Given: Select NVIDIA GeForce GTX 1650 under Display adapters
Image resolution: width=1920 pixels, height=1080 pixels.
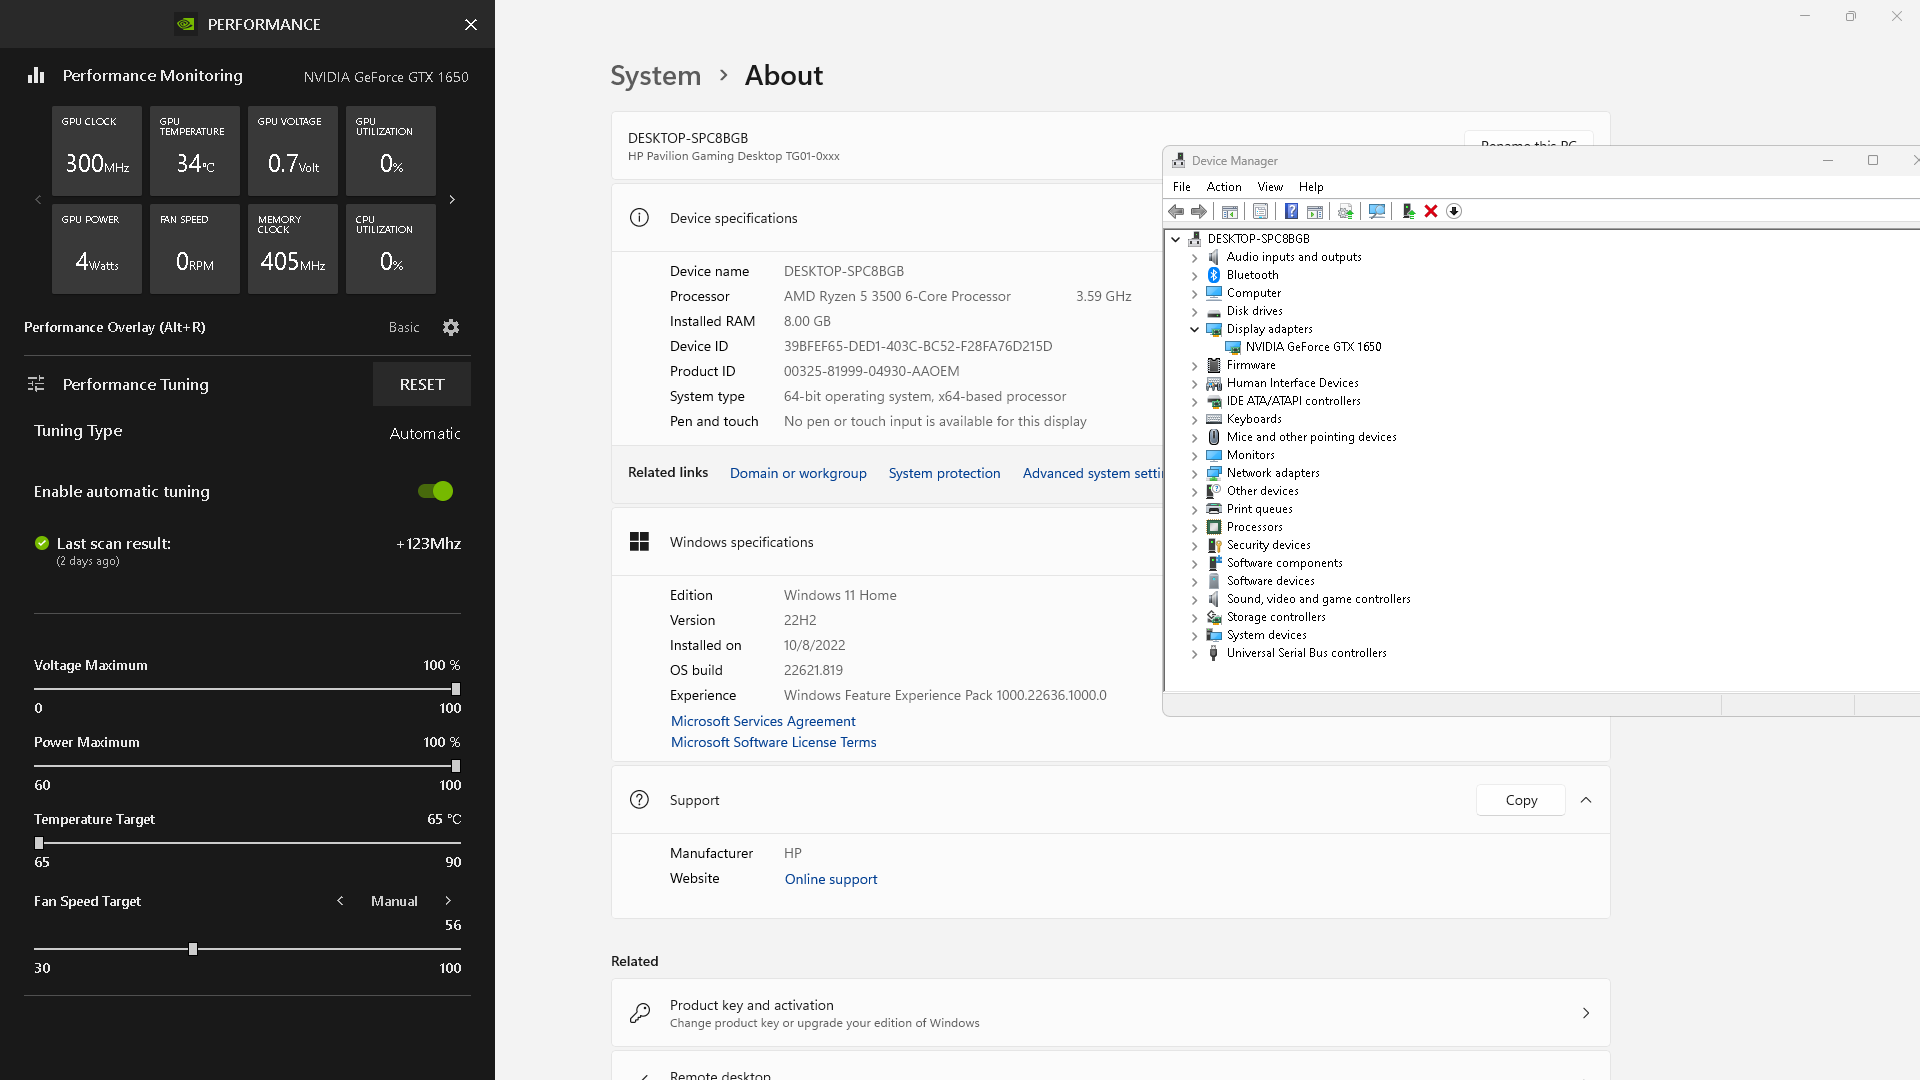Looking at the screenshot, I should click(1311, 347).
